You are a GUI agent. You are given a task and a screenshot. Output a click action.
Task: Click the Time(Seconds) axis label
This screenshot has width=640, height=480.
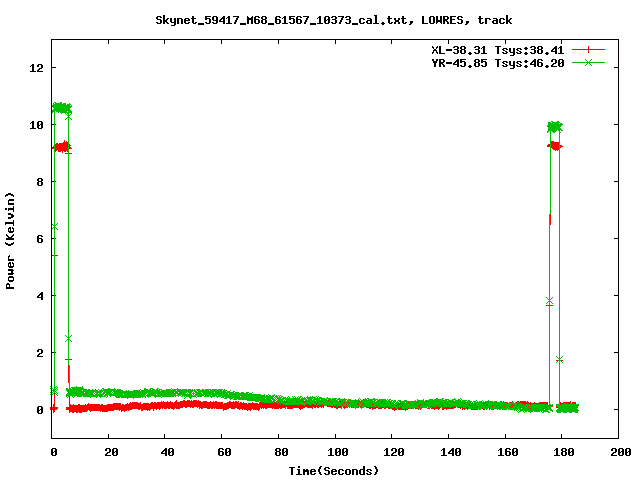click(x=334, y=471)
